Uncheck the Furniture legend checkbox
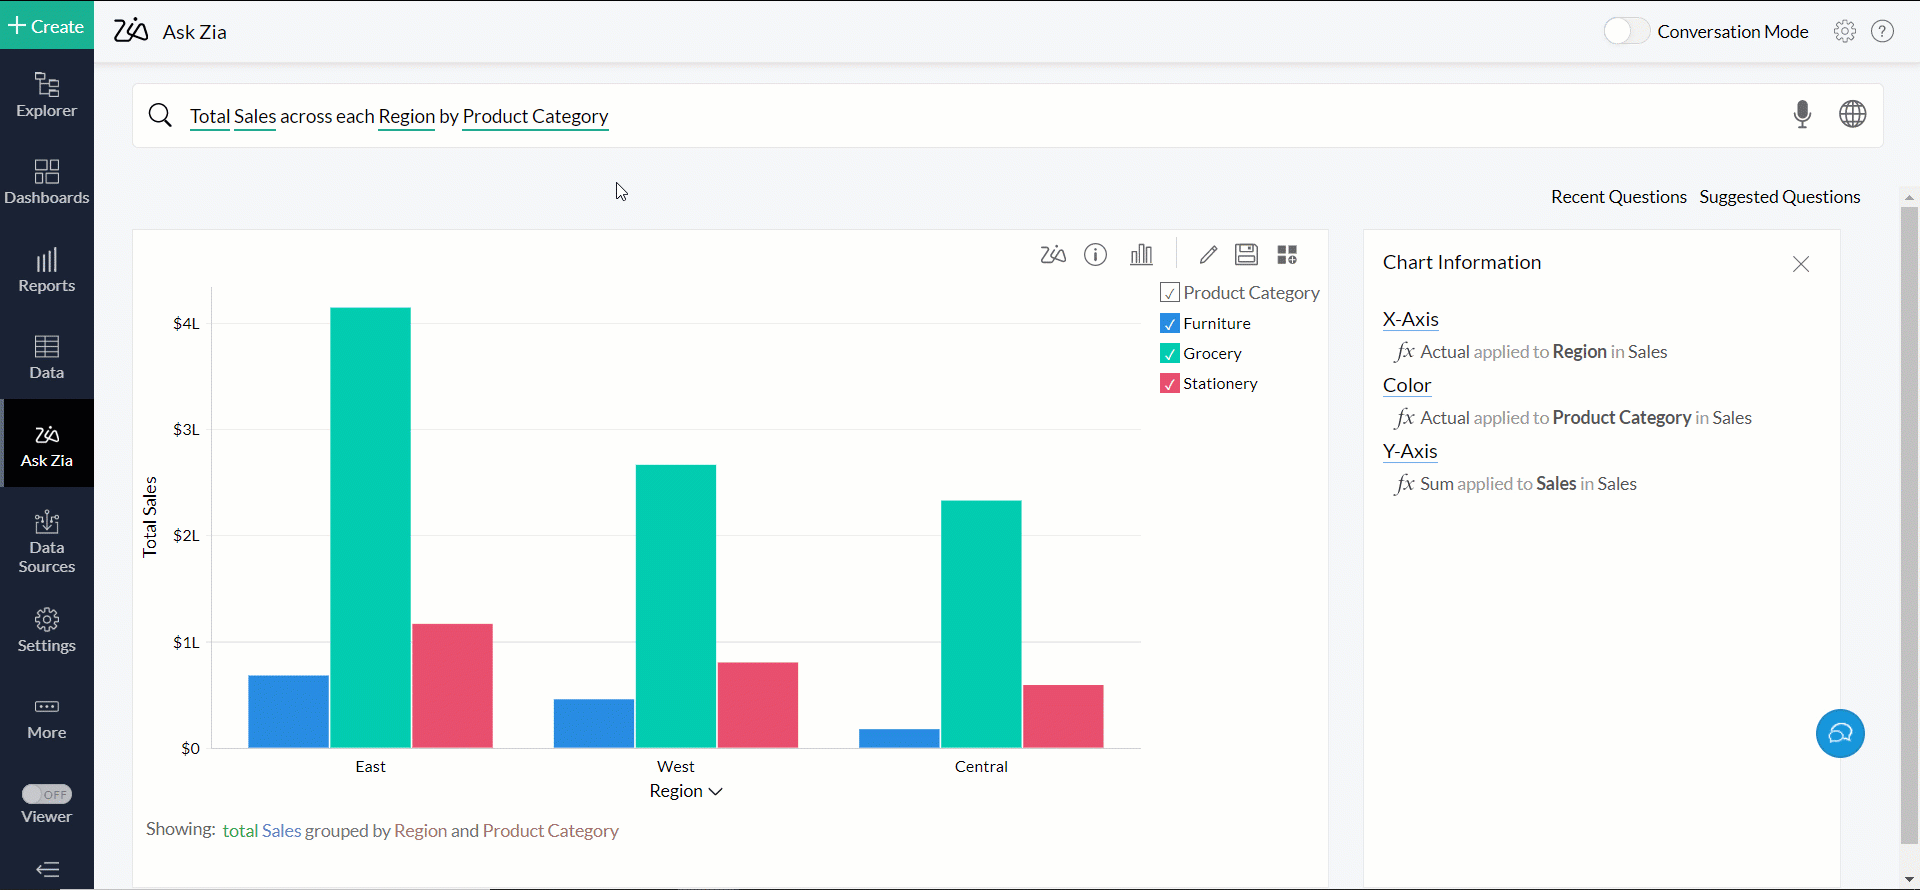Image resolution: width=1920 pixels, height=890 pixels. point(1170,324)
